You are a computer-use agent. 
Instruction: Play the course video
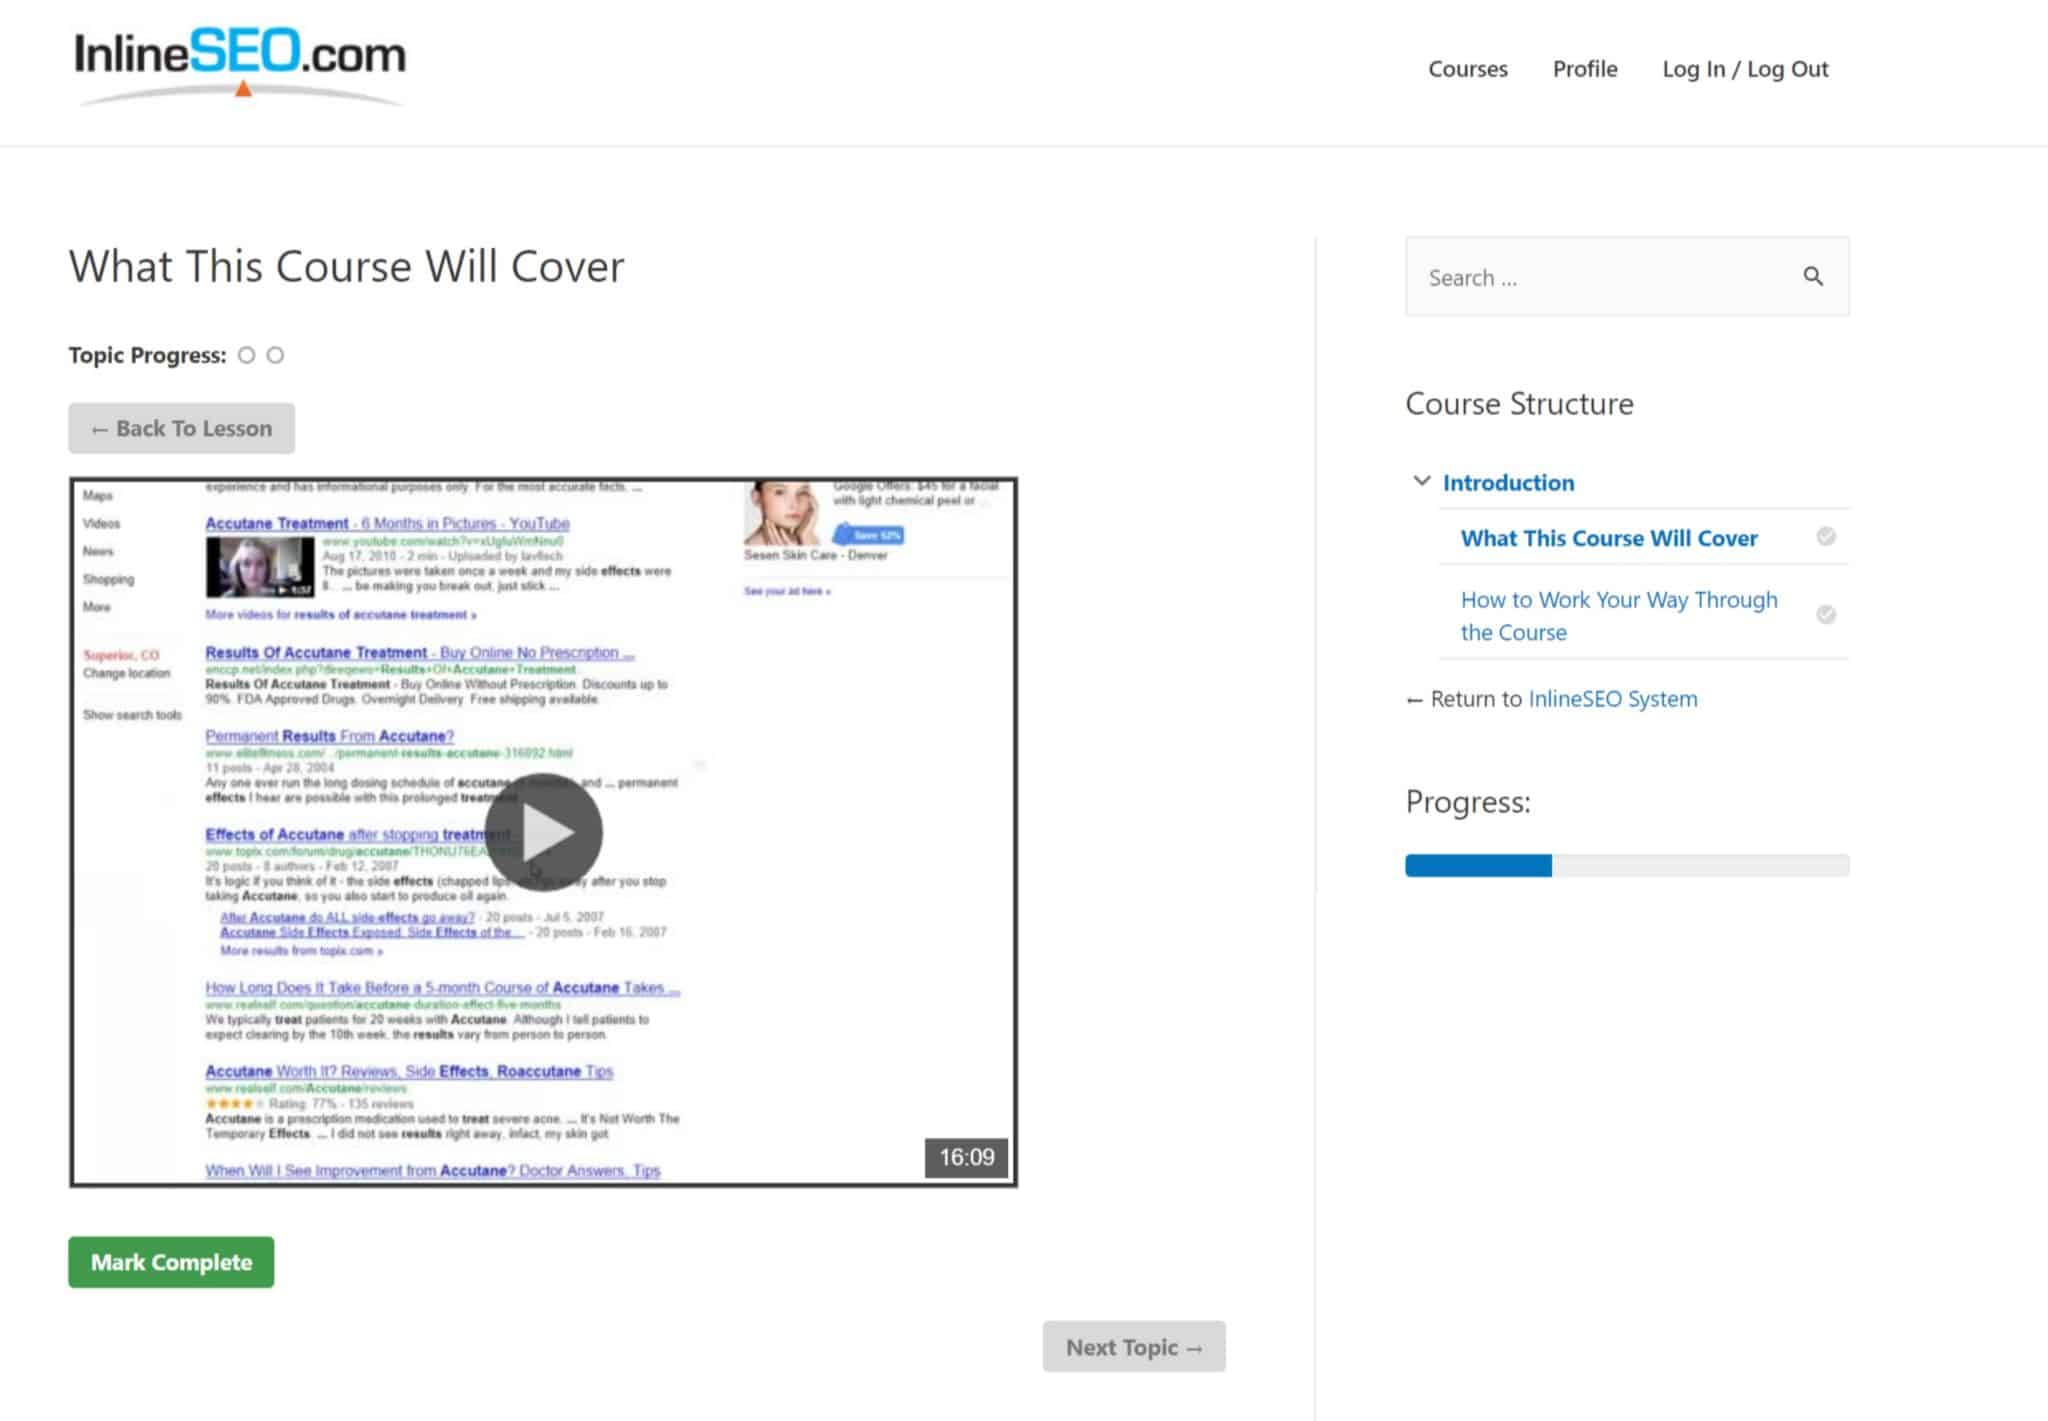point(543,832)
